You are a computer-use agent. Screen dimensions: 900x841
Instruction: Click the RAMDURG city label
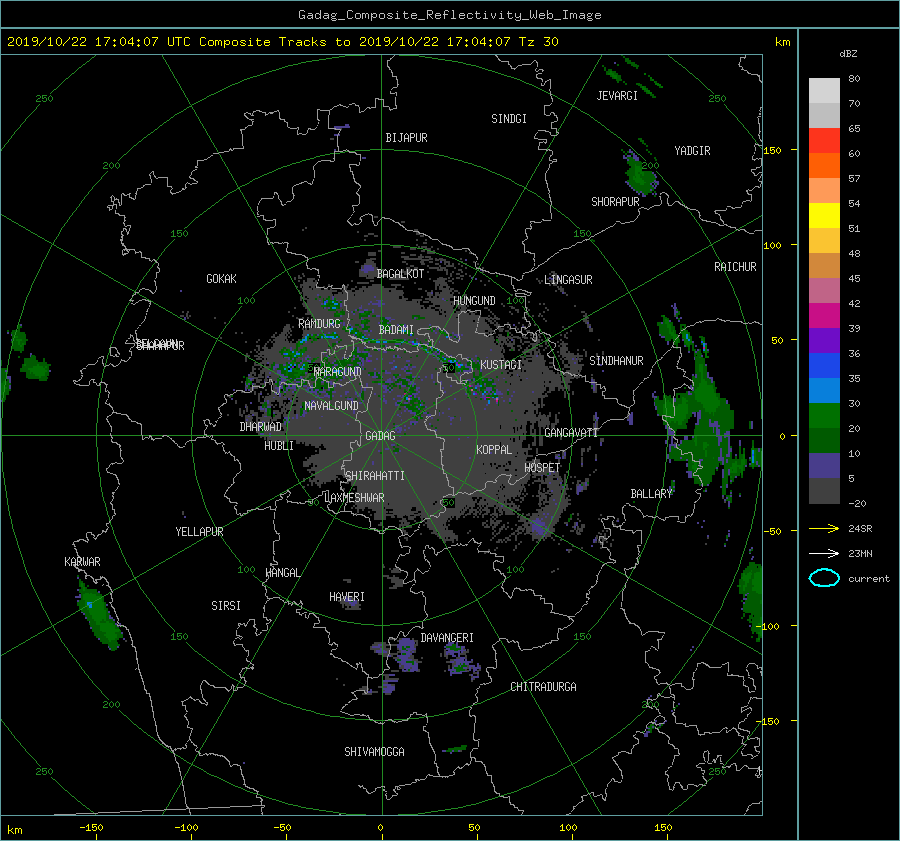319,324
